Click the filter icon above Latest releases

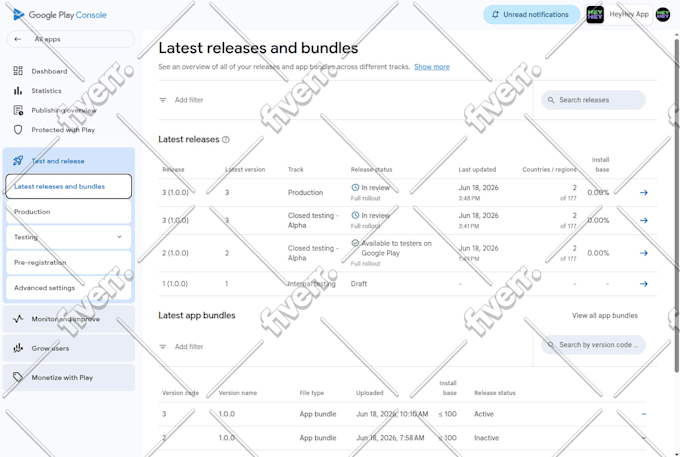coord(163,100)
